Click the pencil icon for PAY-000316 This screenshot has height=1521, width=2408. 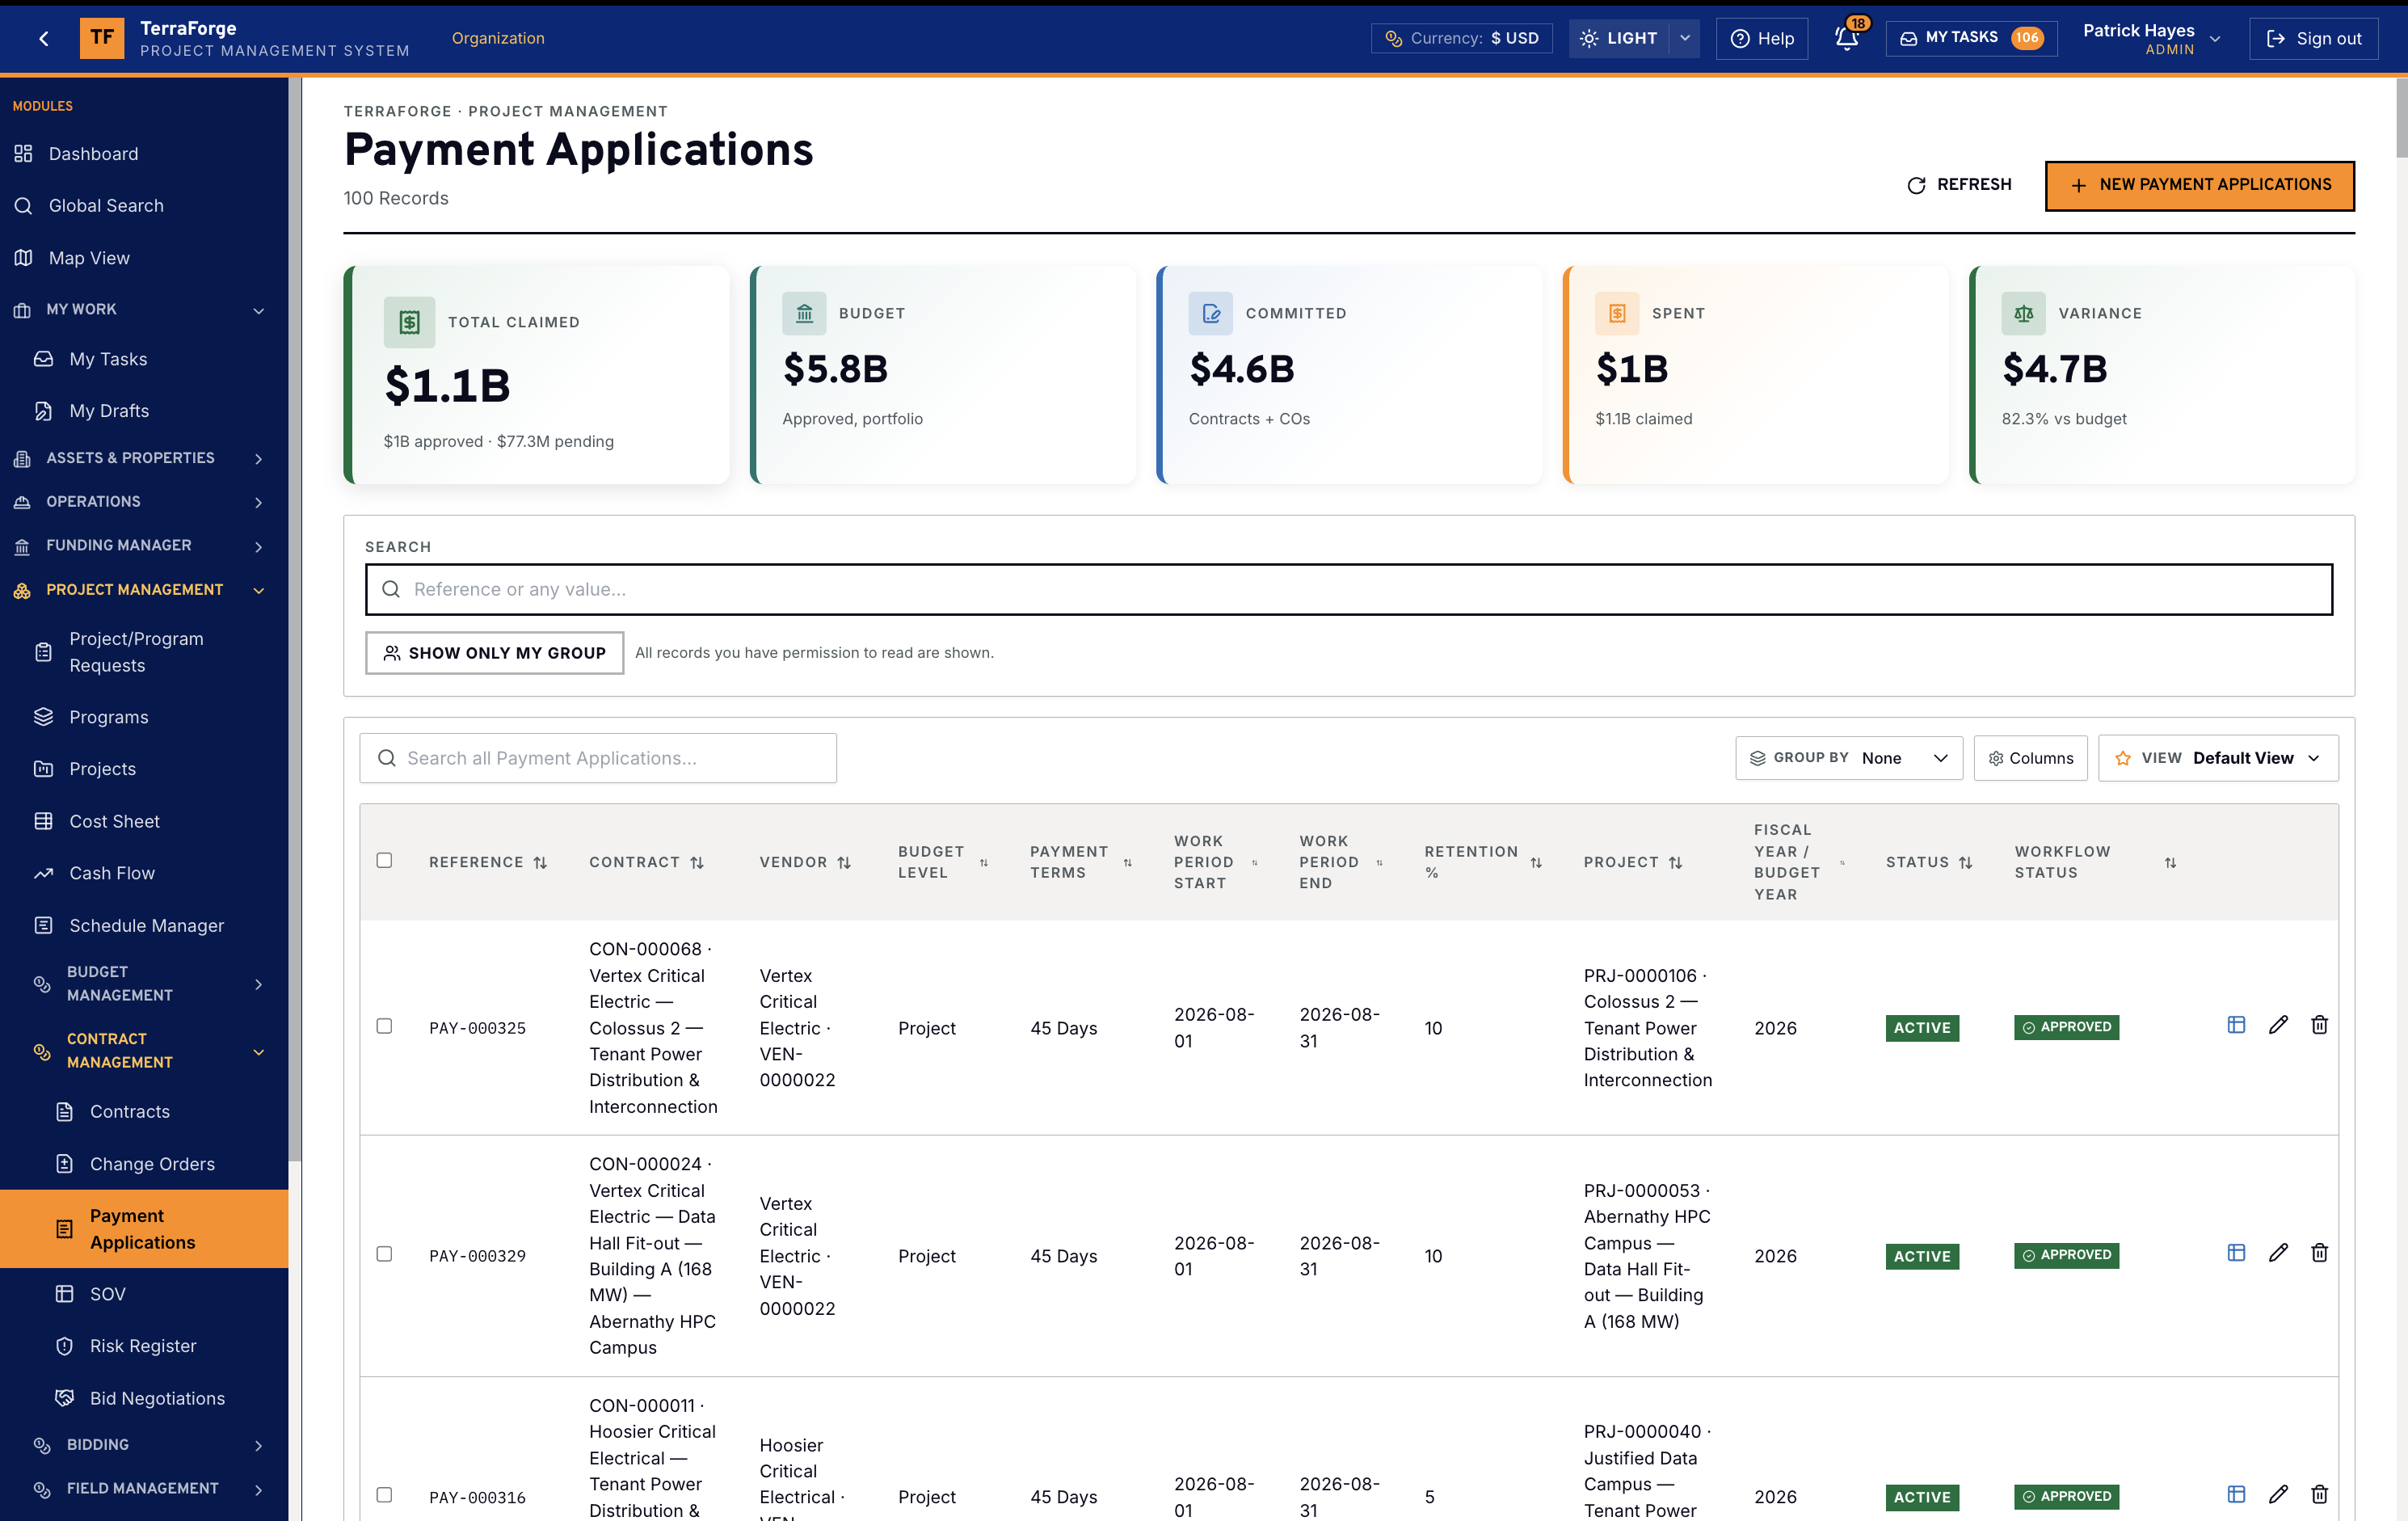pyautogui.click(x=2278, y=1494)
